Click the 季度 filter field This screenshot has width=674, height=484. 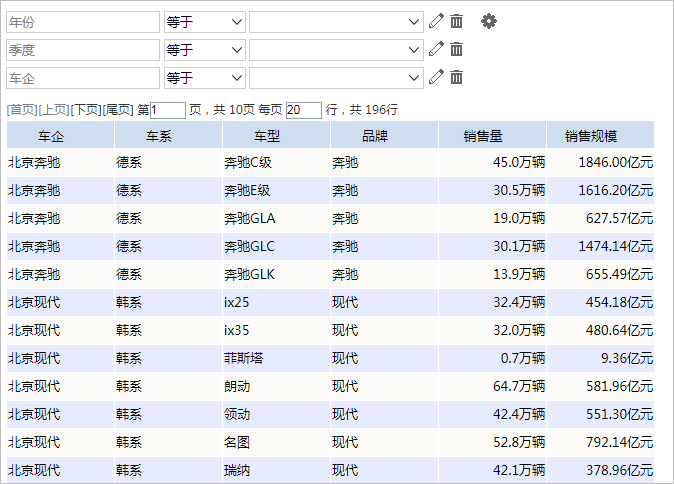[x=83, y=50]
